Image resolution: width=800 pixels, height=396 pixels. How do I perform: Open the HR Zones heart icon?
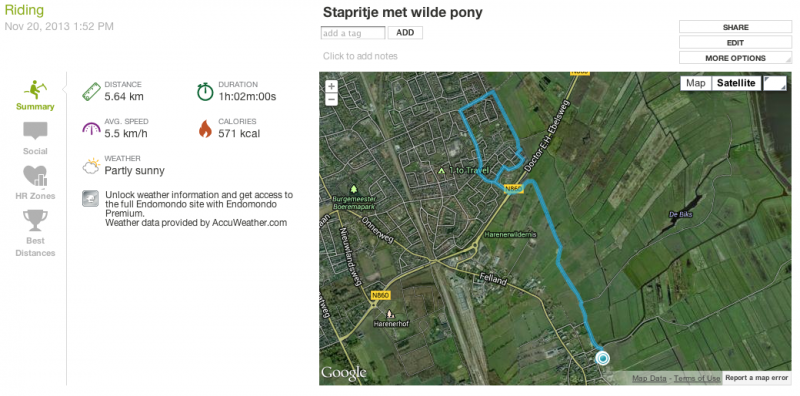35,176
